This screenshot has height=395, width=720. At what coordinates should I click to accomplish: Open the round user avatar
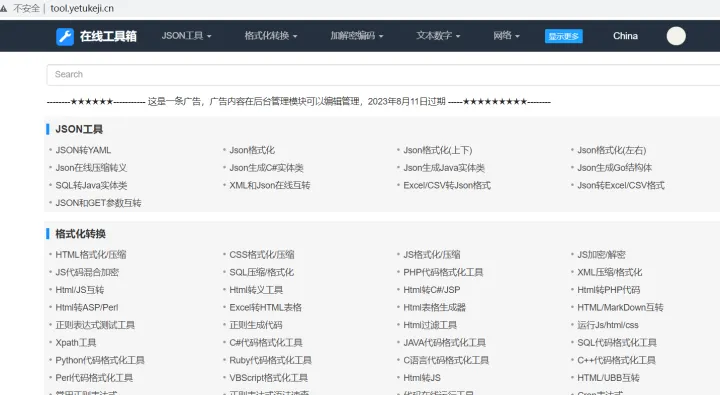[676, 36]
